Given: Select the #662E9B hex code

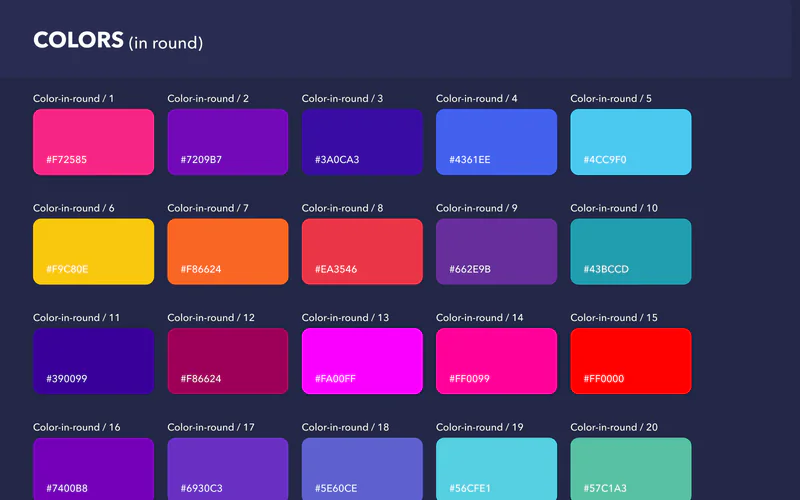Looking at the screenshot, I should coord(470,269).
